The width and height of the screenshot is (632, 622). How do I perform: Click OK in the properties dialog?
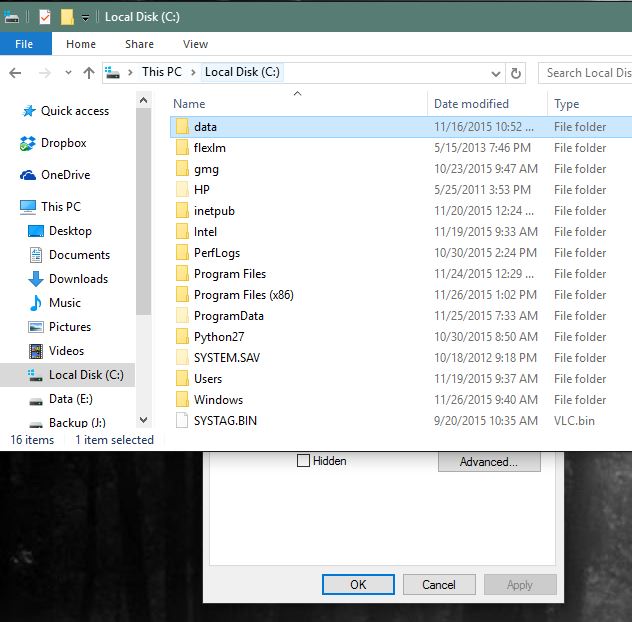[358, 585]
